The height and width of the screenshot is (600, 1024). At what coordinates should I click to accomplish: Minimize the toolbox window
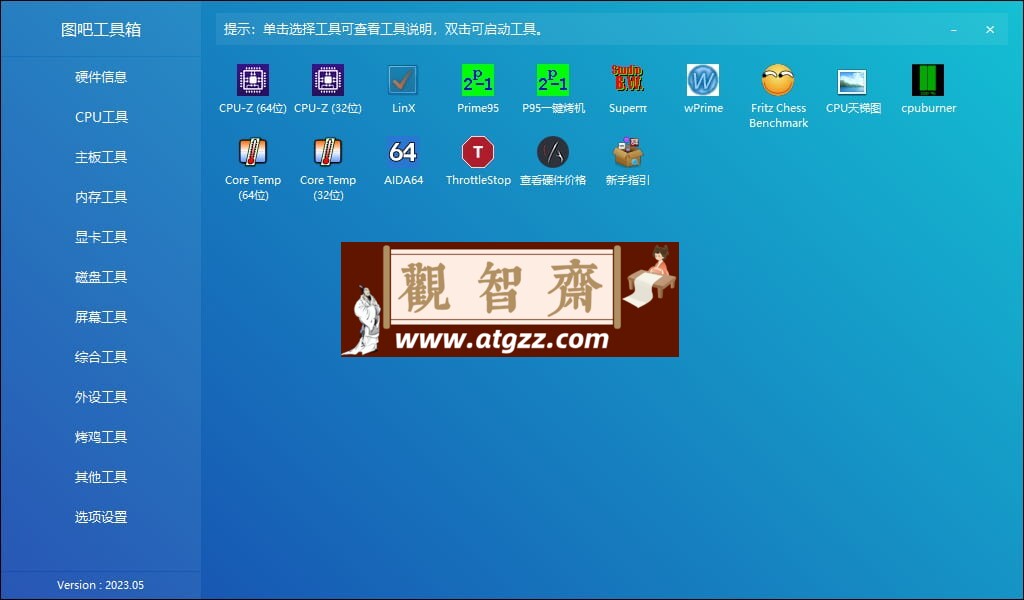pyautogui.click(x=954, y=29)
